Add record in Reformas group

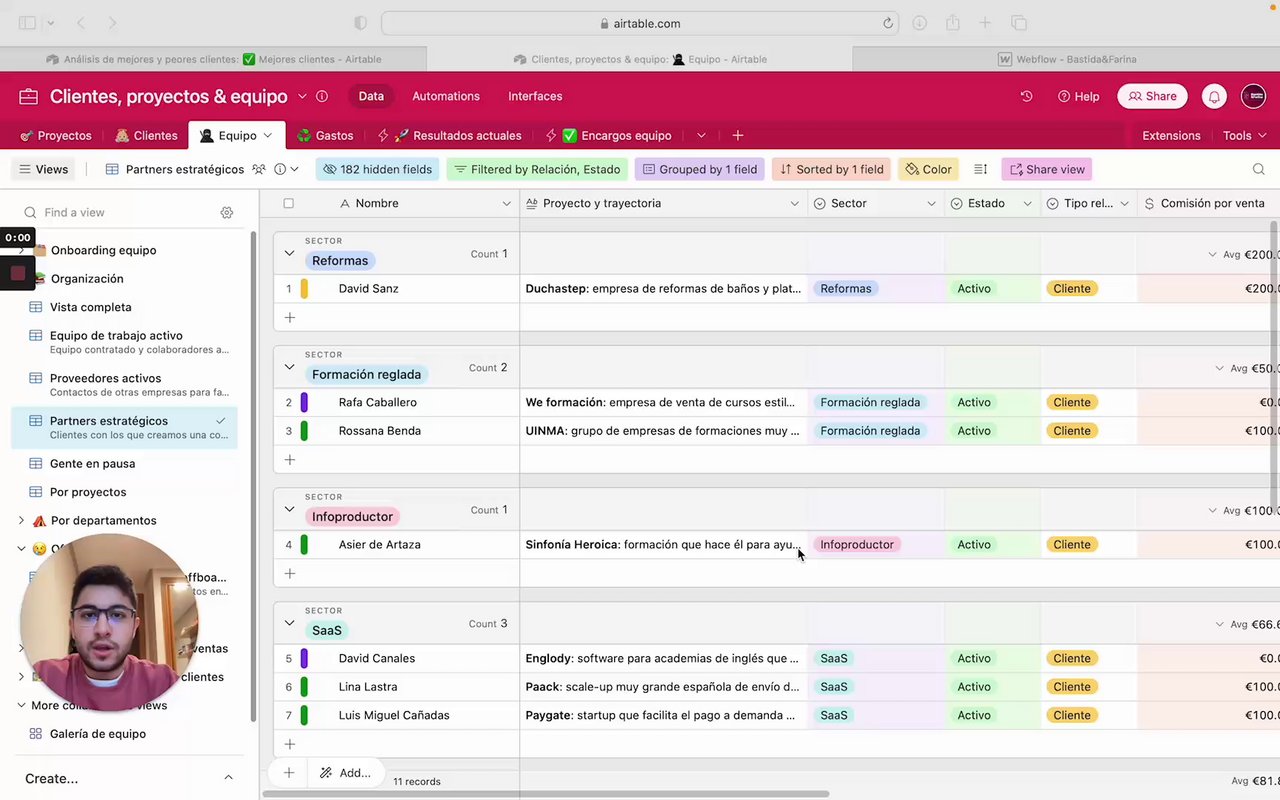[289, 317]
